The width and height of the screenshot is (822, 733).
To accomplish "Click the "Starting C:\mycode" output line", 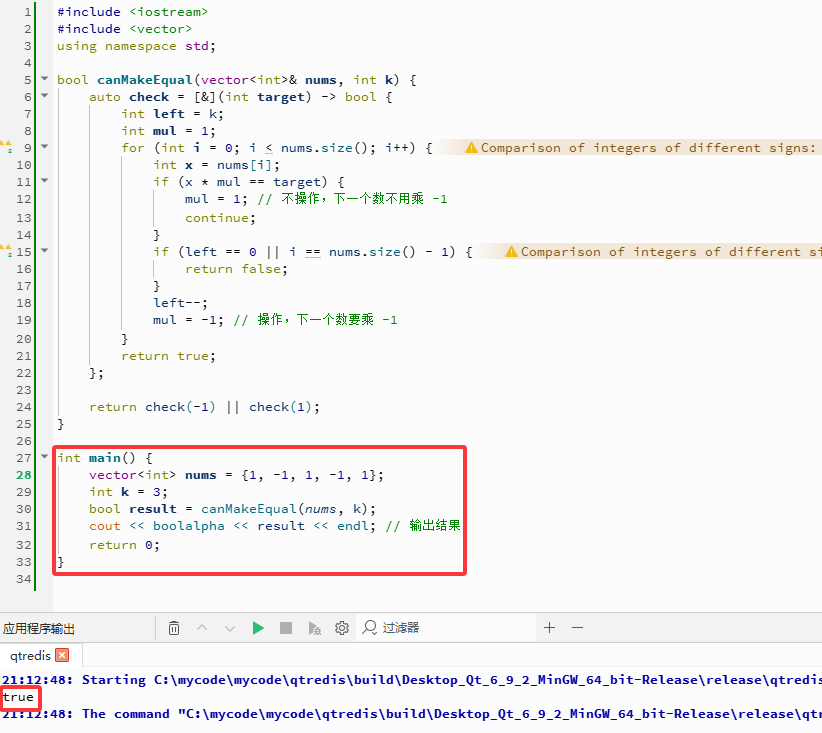I will point(412,680).
